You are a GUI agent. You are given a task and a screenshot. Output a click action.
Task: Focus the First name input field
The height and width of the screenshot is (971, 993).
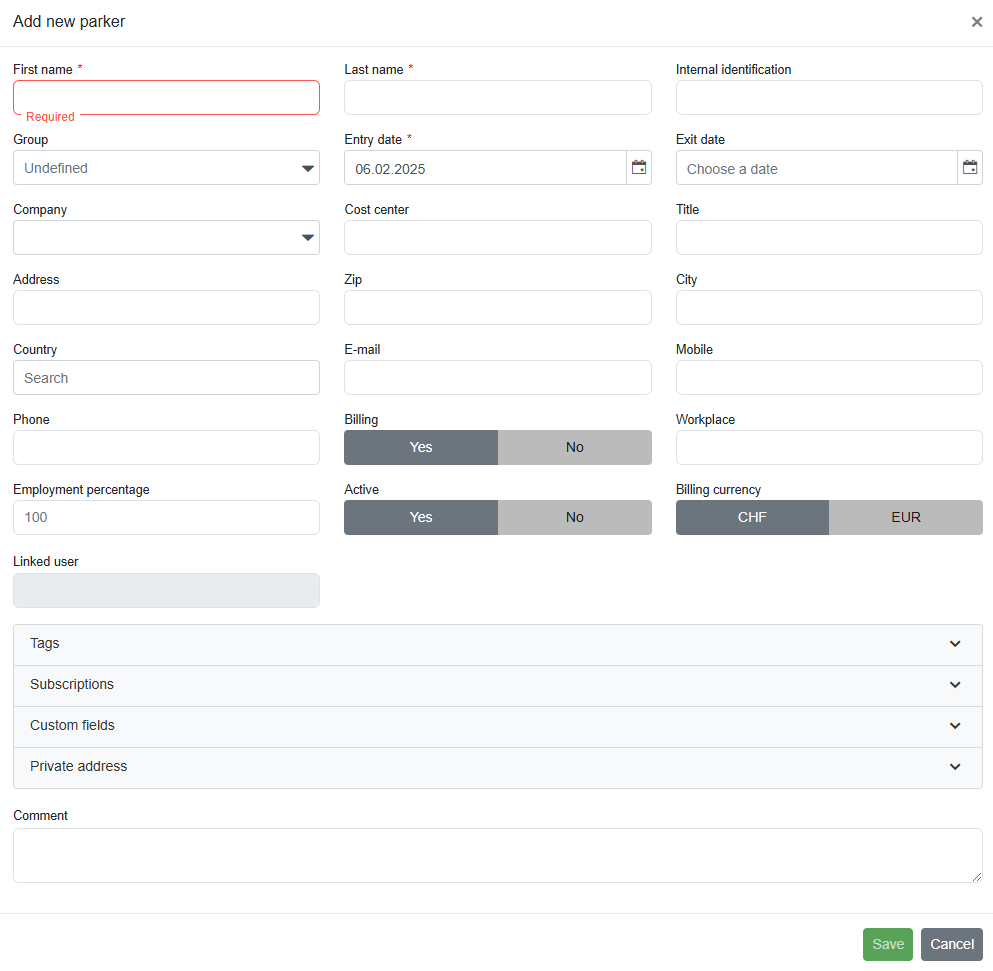tap(167, 98)
